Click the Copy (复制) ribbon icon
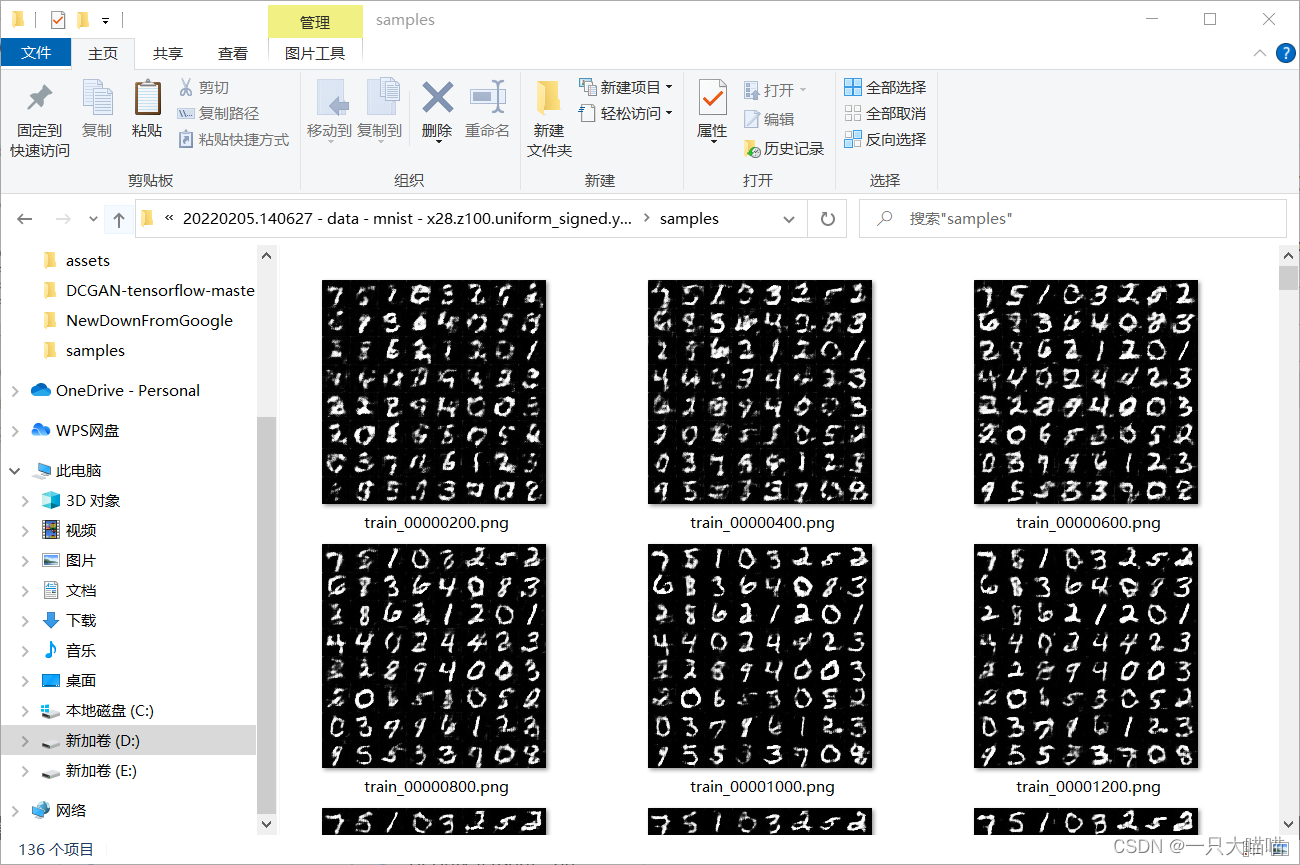The height and width of the screenshot is (865, 1300). click(x=97, y=100)
